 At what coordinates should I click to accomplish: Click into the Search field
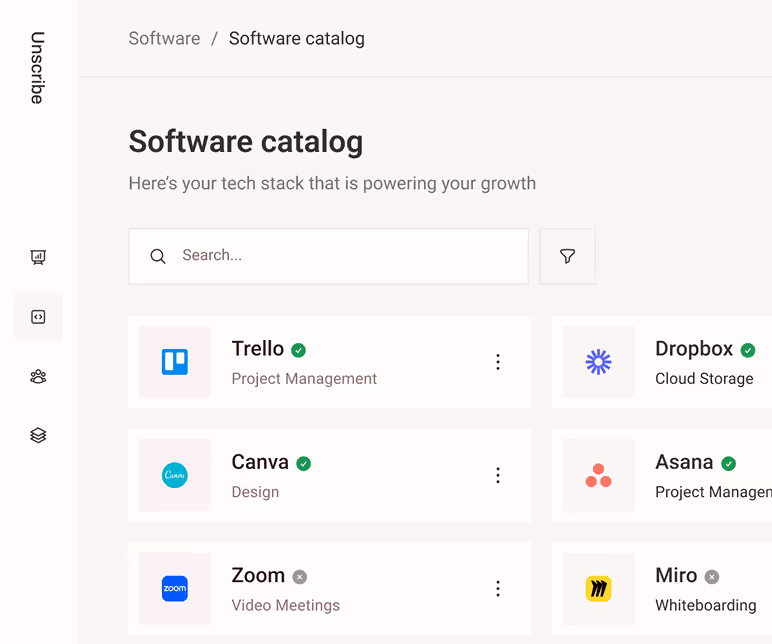[x=328, y=256]
